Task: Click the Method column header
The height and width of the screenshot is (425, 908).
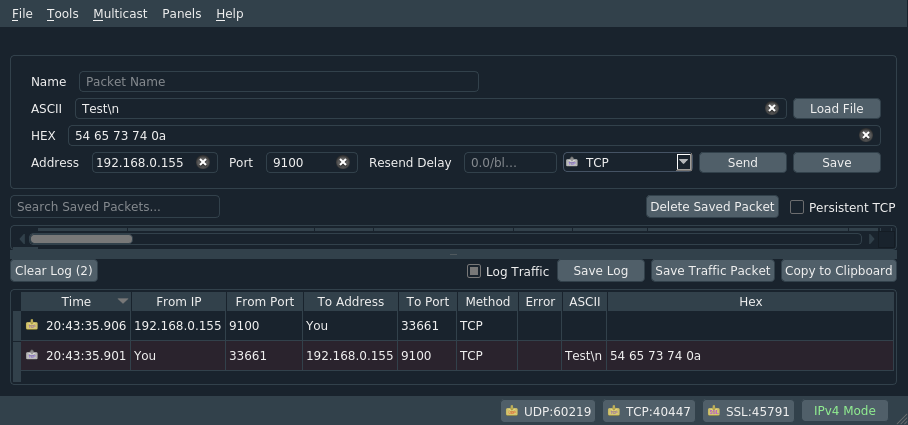Action: click(488, 302)
